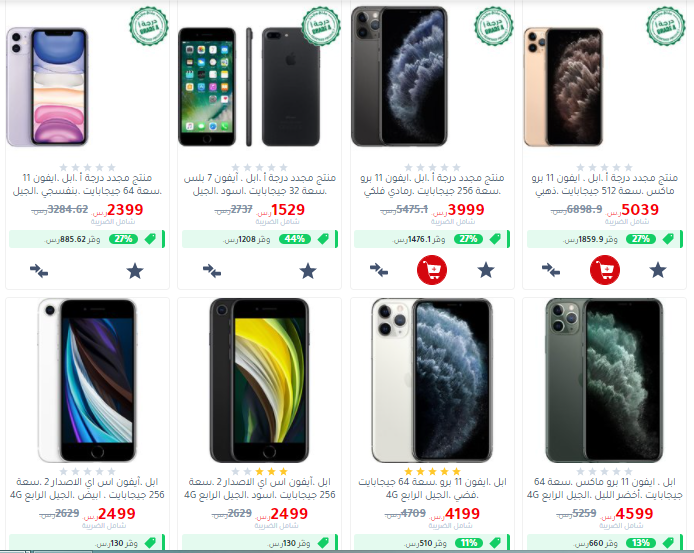Favorite the gold iPhone 11 Pro Max
Viewport: 694px width, 553px height.
click(x=658, y=270)
